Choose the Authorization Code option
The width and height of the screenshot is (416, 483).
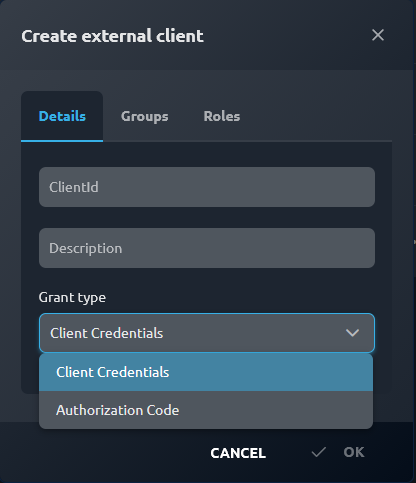click(x=206, y=410)
